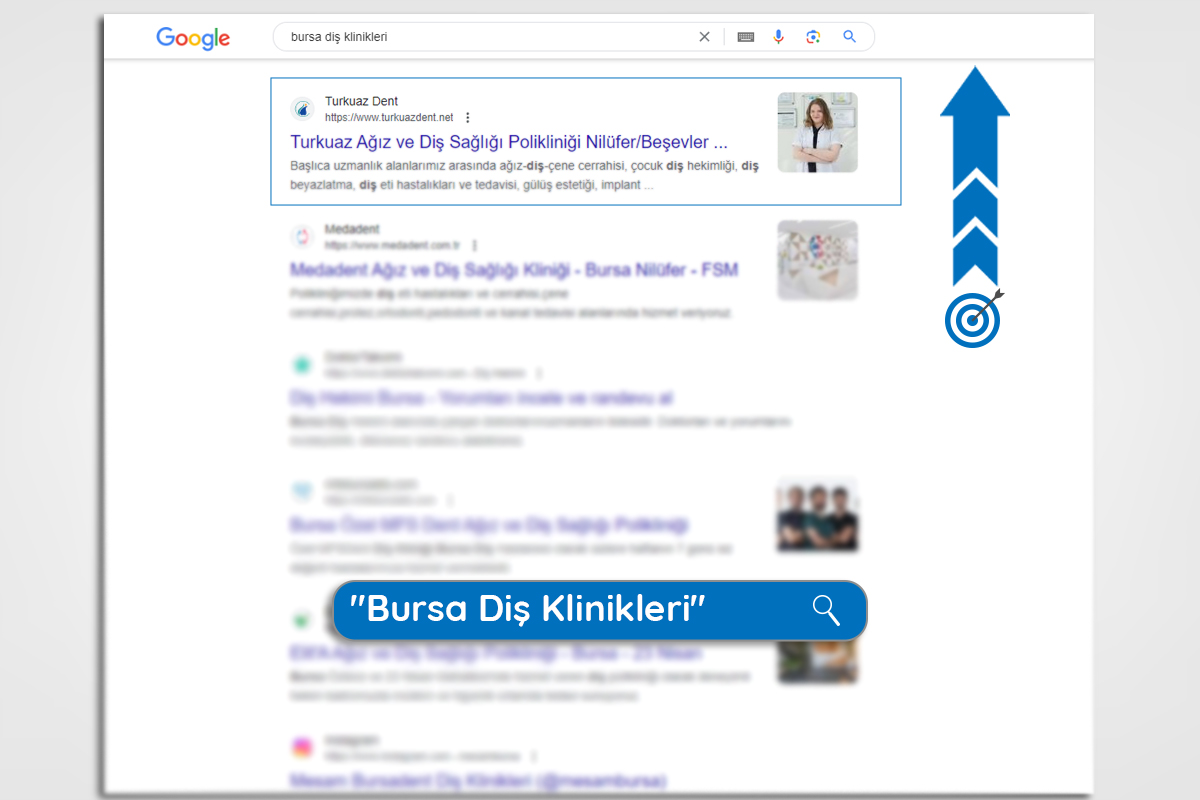Click the Instagram result favicon

(x=302, y=747)
